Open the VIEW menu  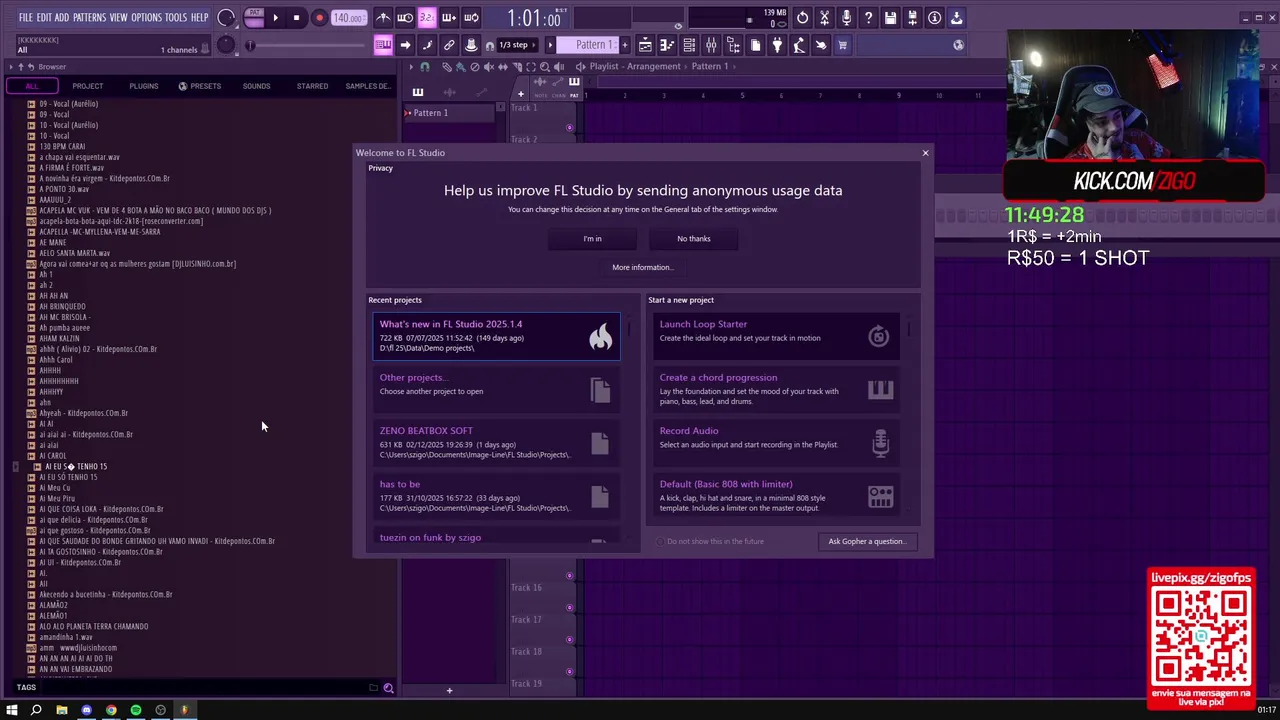coord(118,18)
